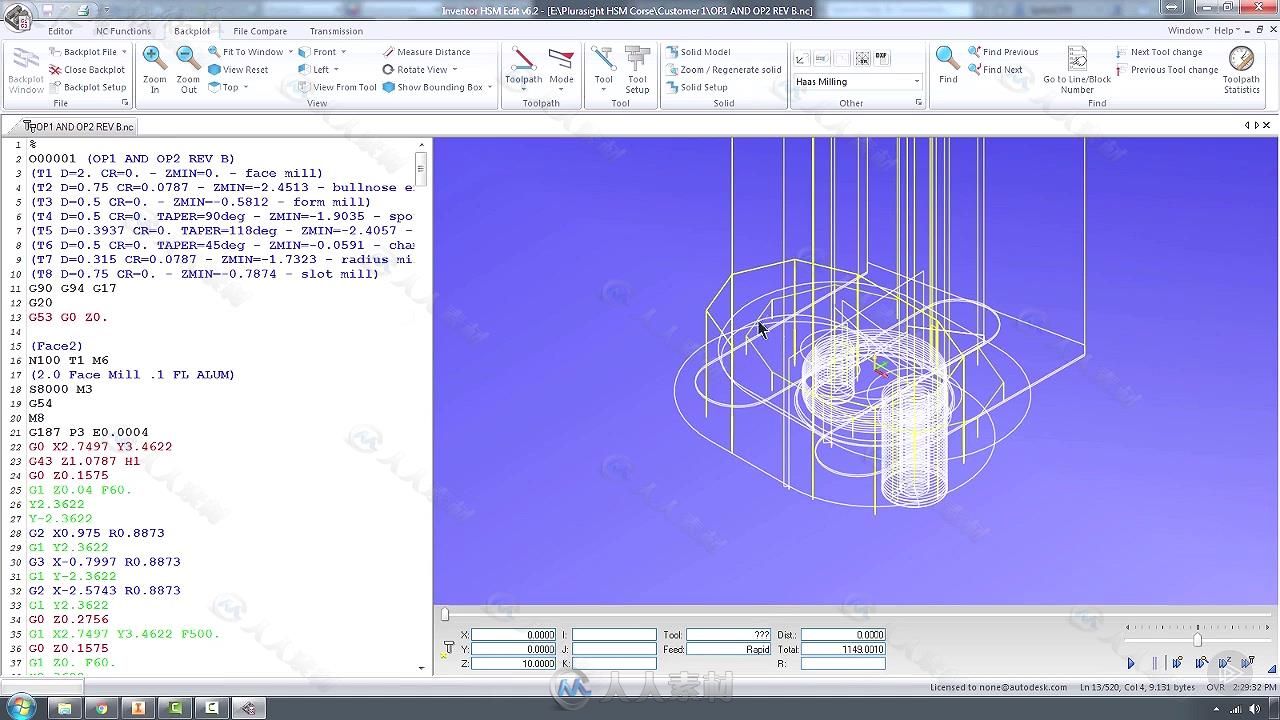
Task: Open the file explorer folder in taskbar
Action: pos(64,708)
